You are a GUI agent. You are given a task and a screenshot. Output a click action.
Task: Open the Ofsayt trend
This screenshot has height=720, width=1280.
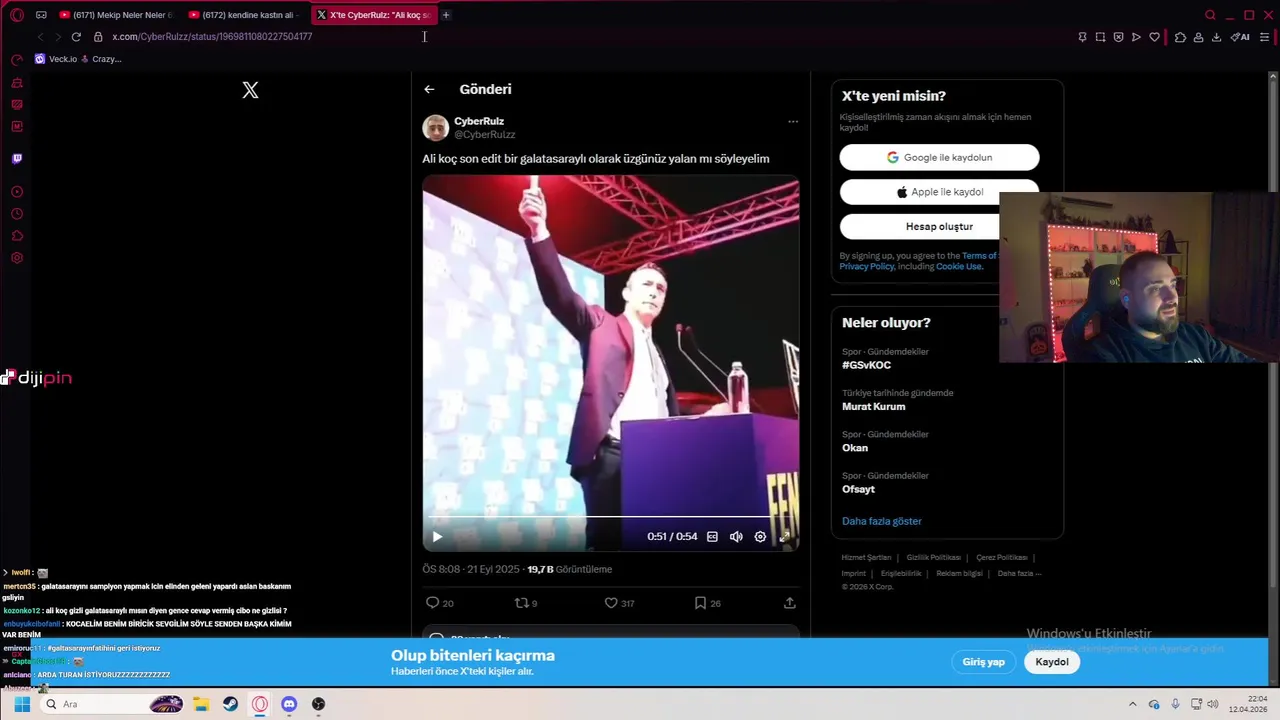858,490
